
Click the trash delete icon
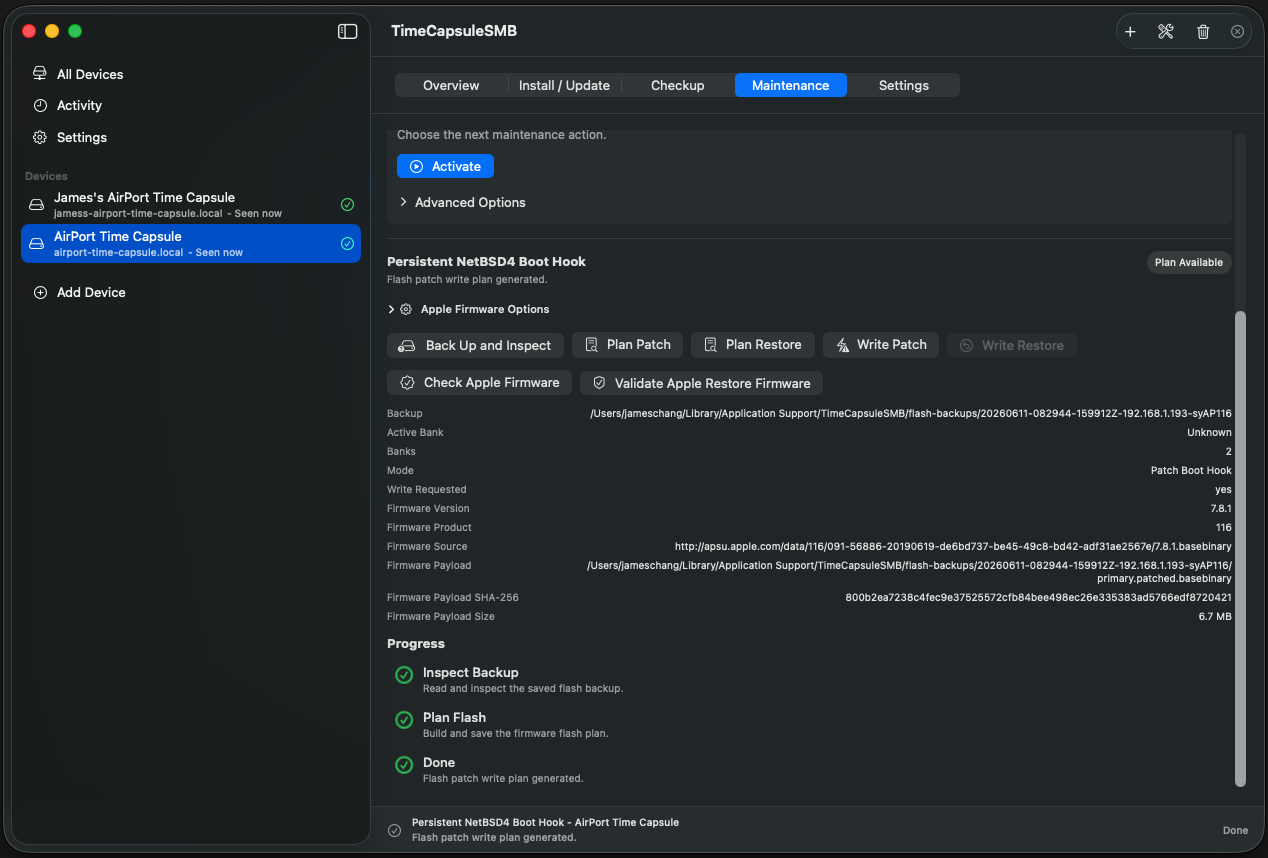pyautogui.click(x=1203, y=32)
